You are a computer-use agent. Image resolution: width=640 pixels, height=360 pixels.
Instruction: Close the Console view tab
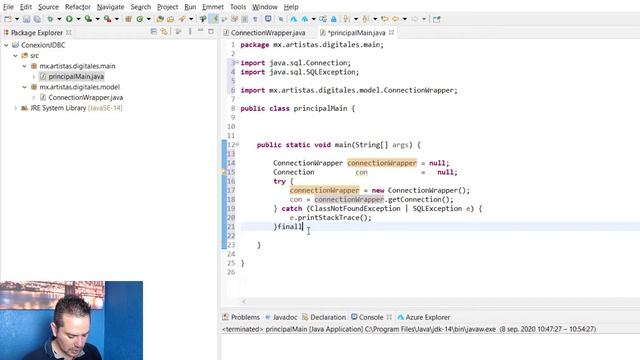389,317
